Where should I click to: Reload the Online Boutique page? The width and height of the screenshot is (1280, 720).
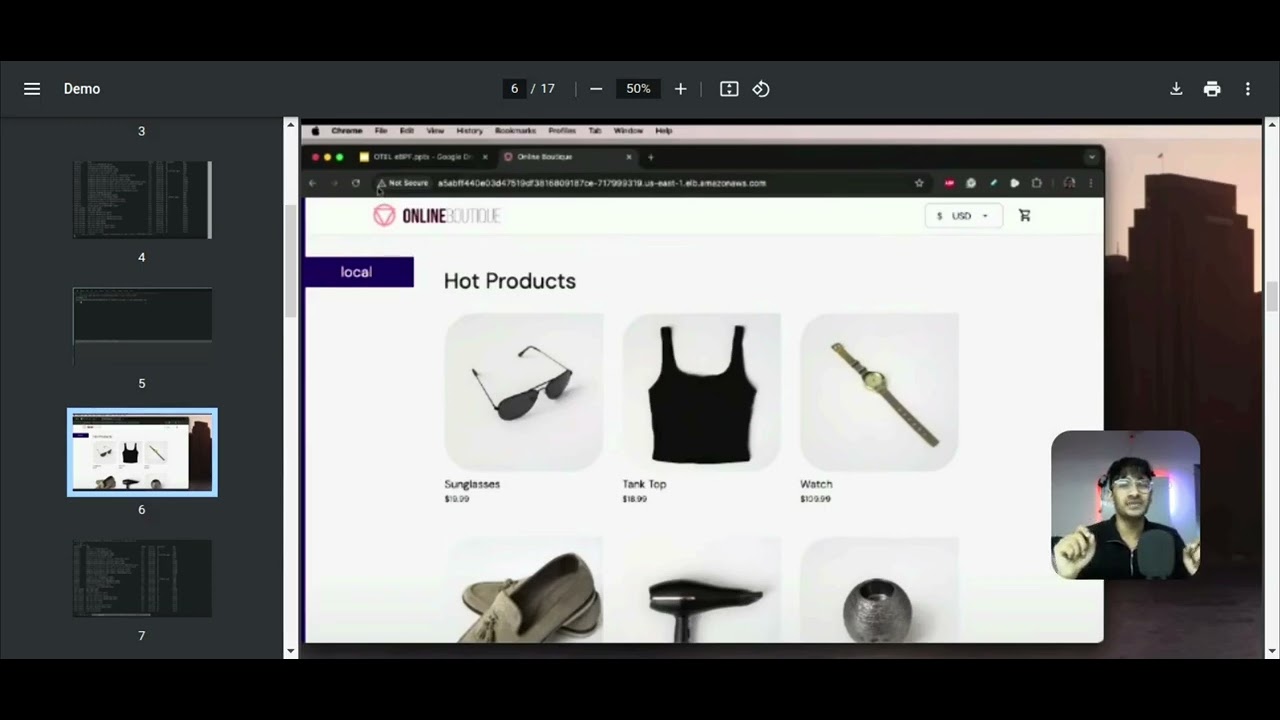click(x=355, y=183)
